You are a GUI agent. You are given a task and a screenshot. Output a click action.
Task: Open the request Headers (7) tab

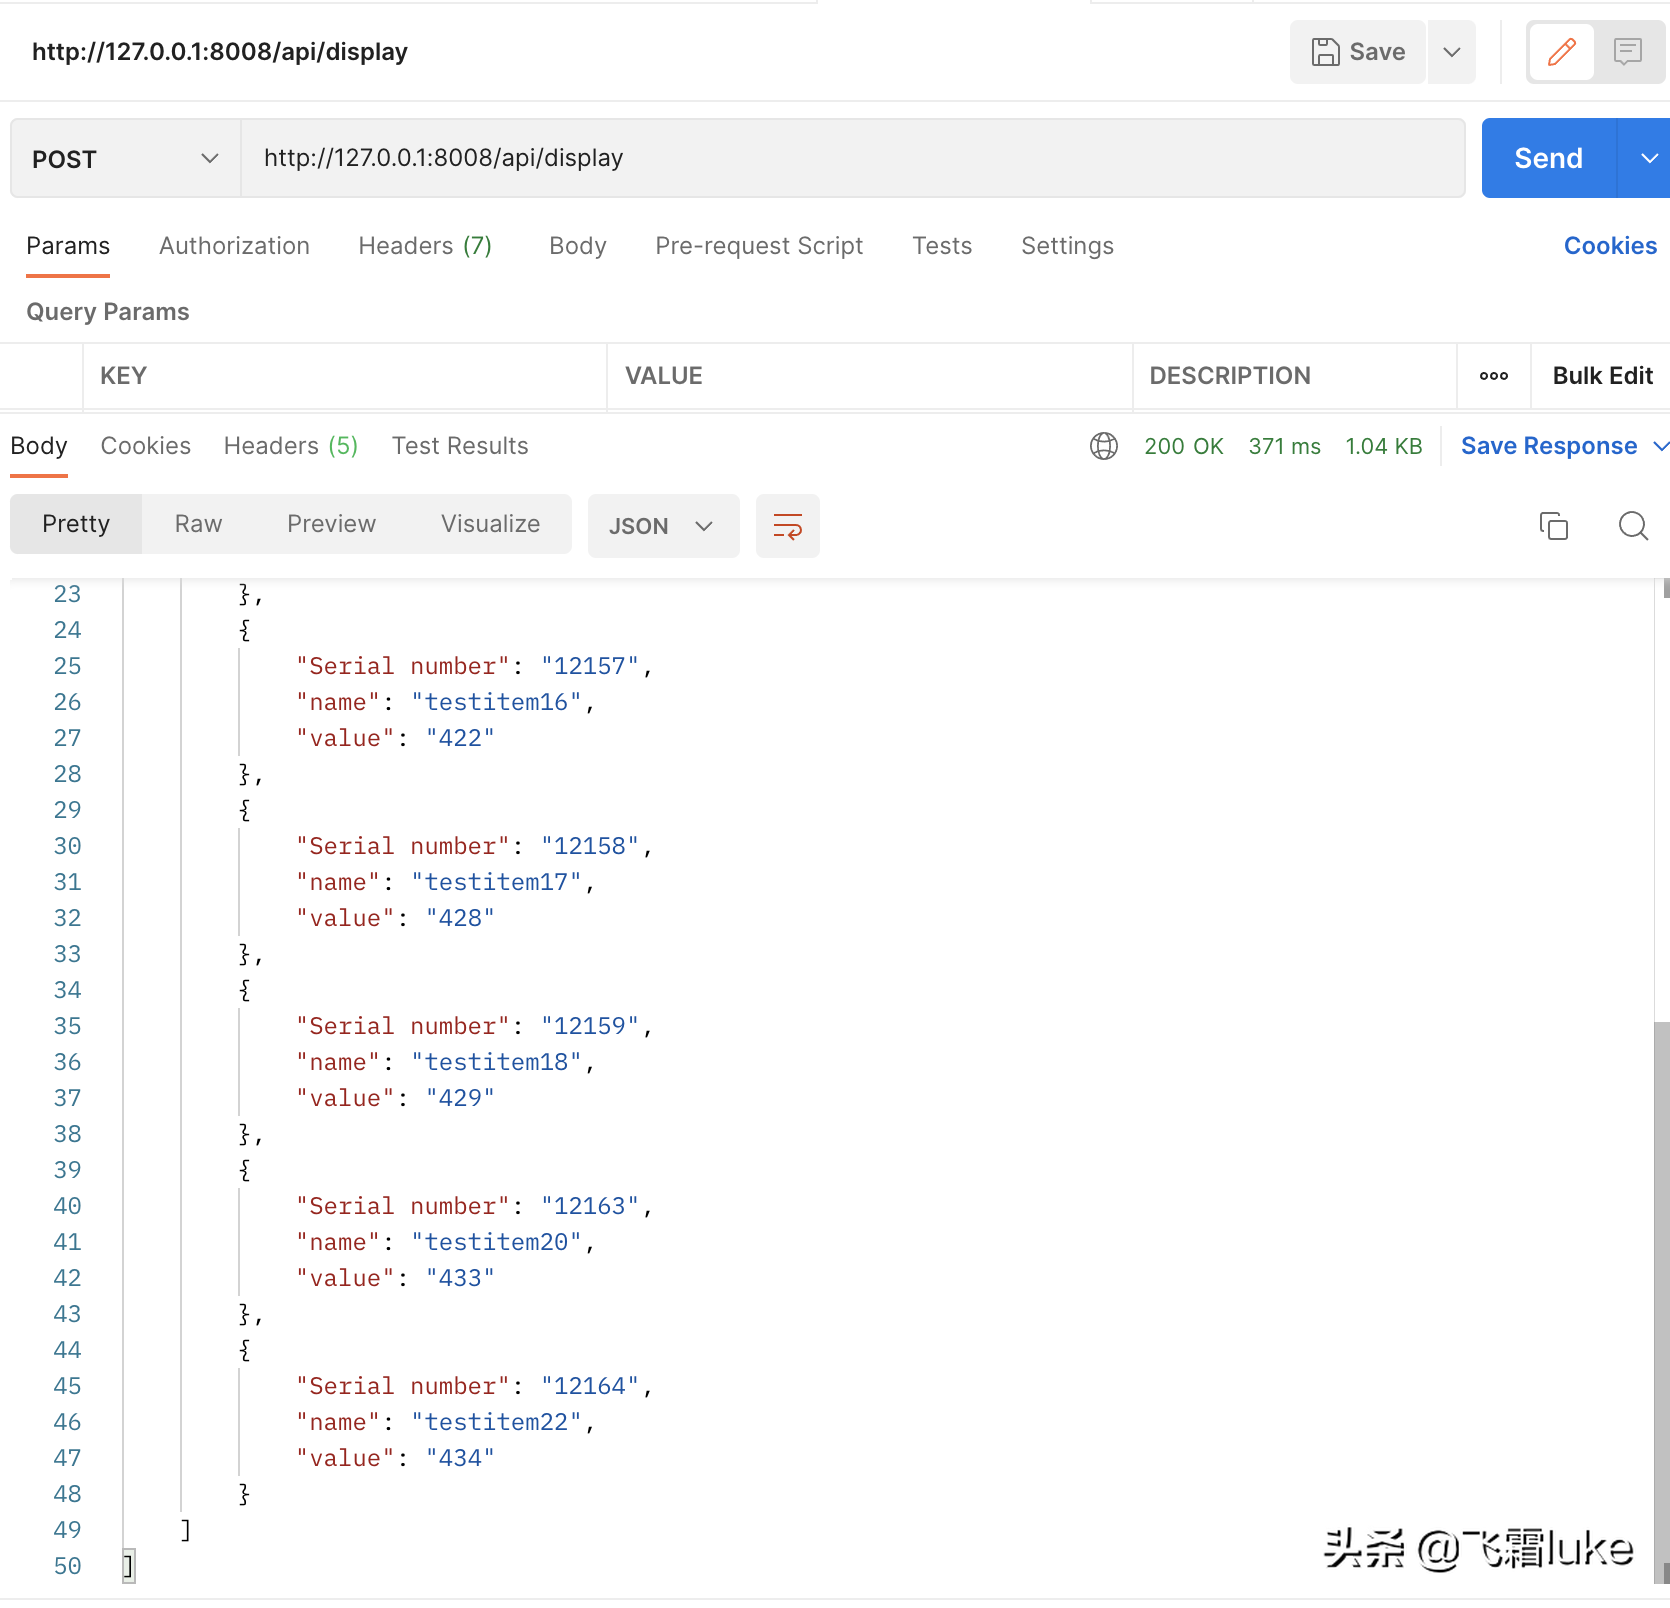coord(425,246)
